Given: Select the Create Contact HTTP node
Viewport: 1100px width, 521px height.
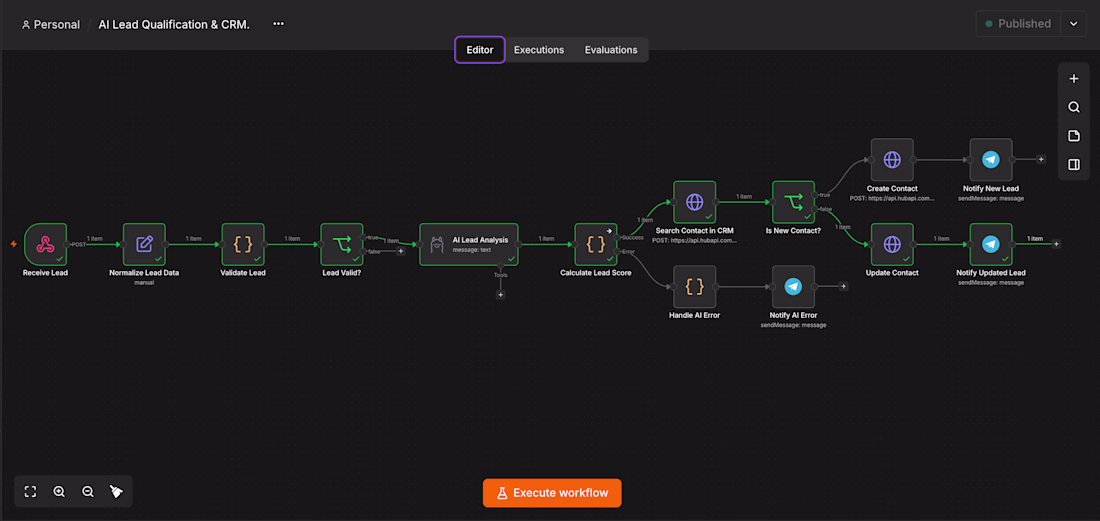Looking at the screenshot, I should pyautogui.click(x=892, y=159).
